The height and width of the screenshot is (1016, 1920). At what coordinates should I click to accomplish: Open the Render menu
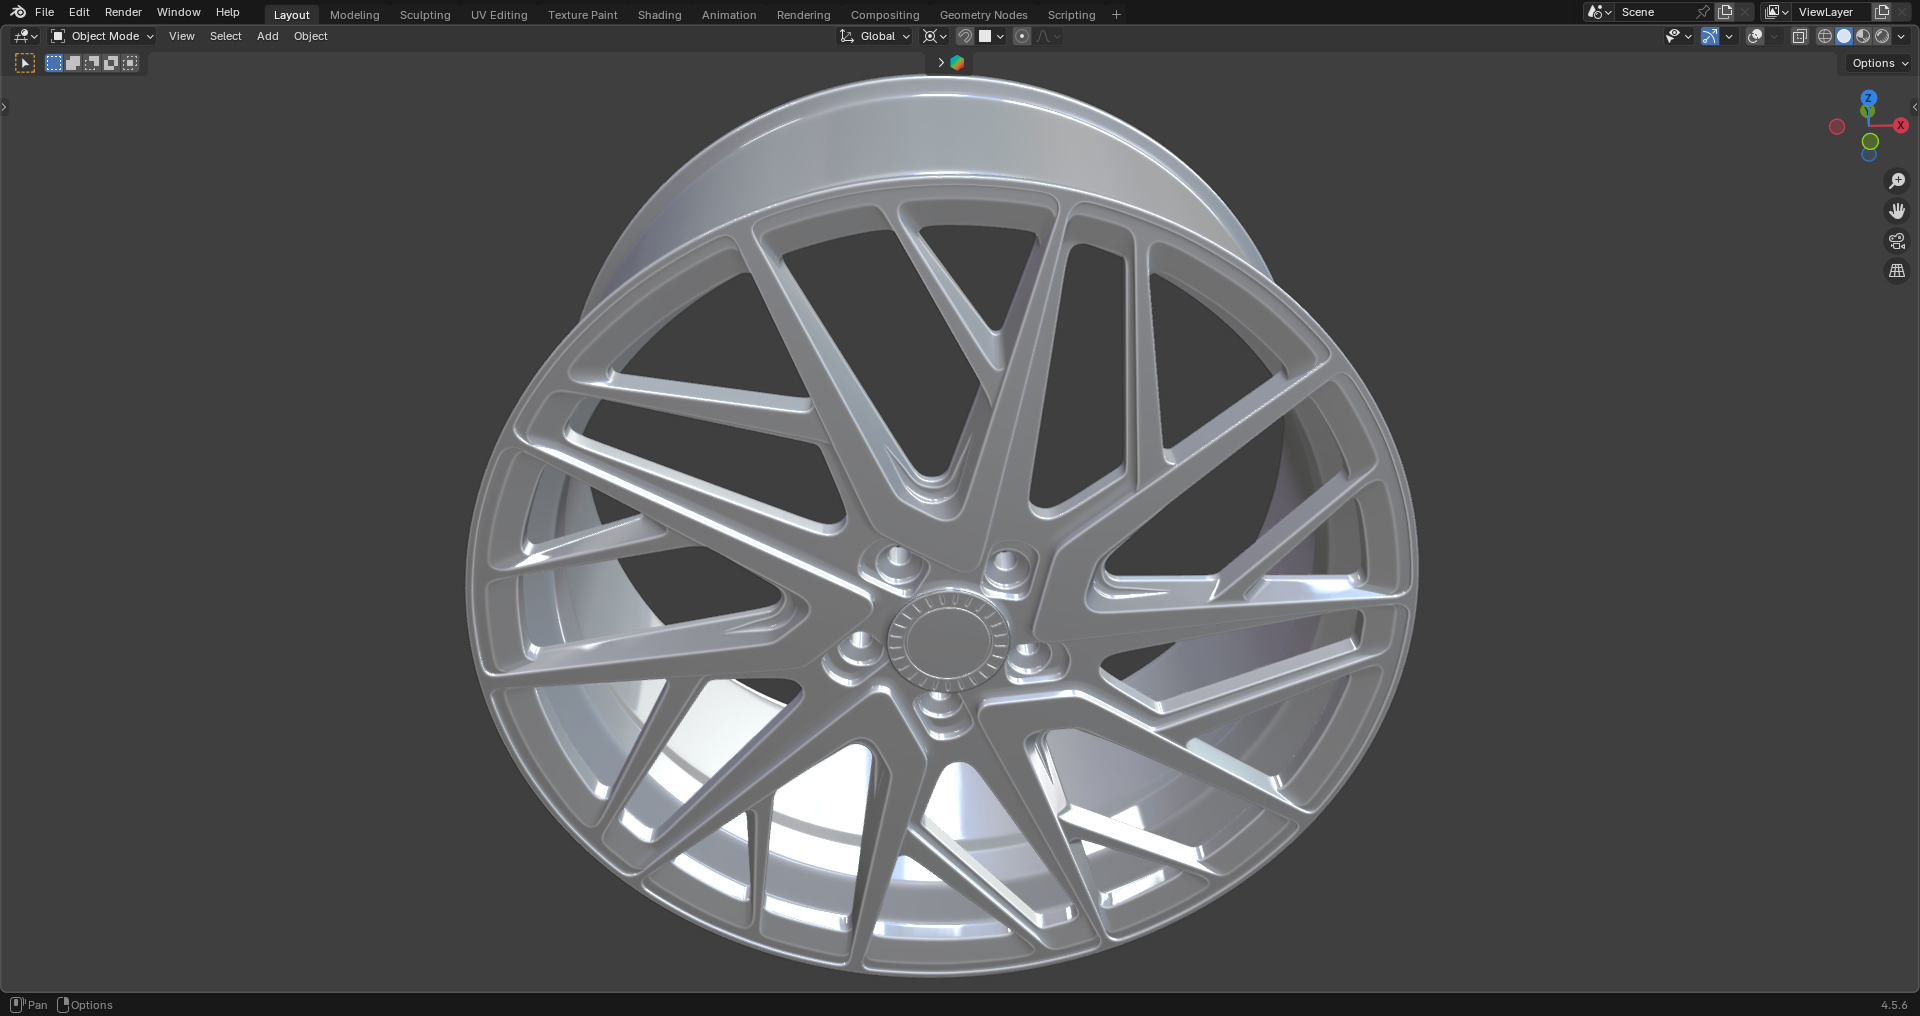click(123, 12)
